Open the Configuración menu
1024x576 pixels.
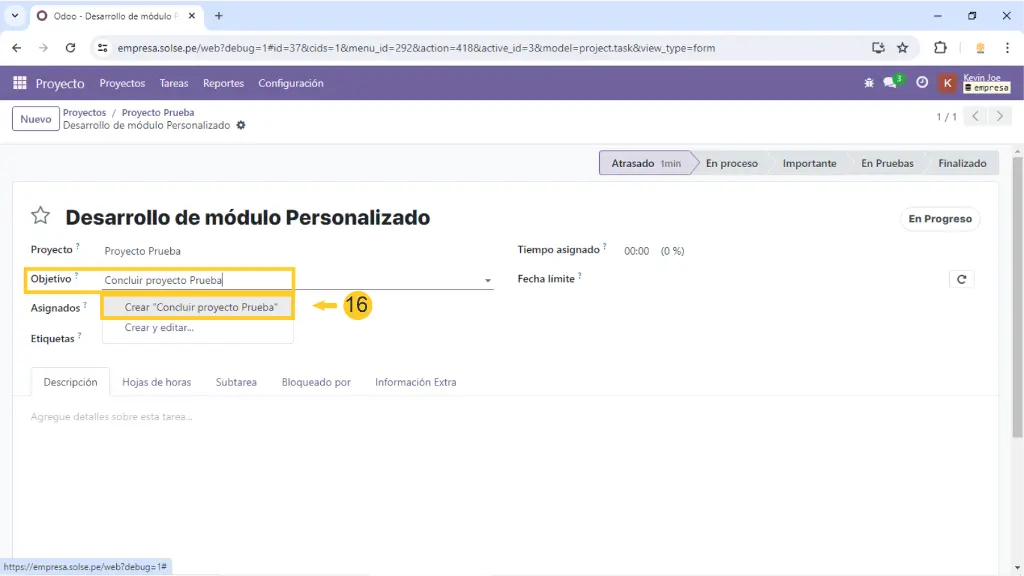(290, 83)
